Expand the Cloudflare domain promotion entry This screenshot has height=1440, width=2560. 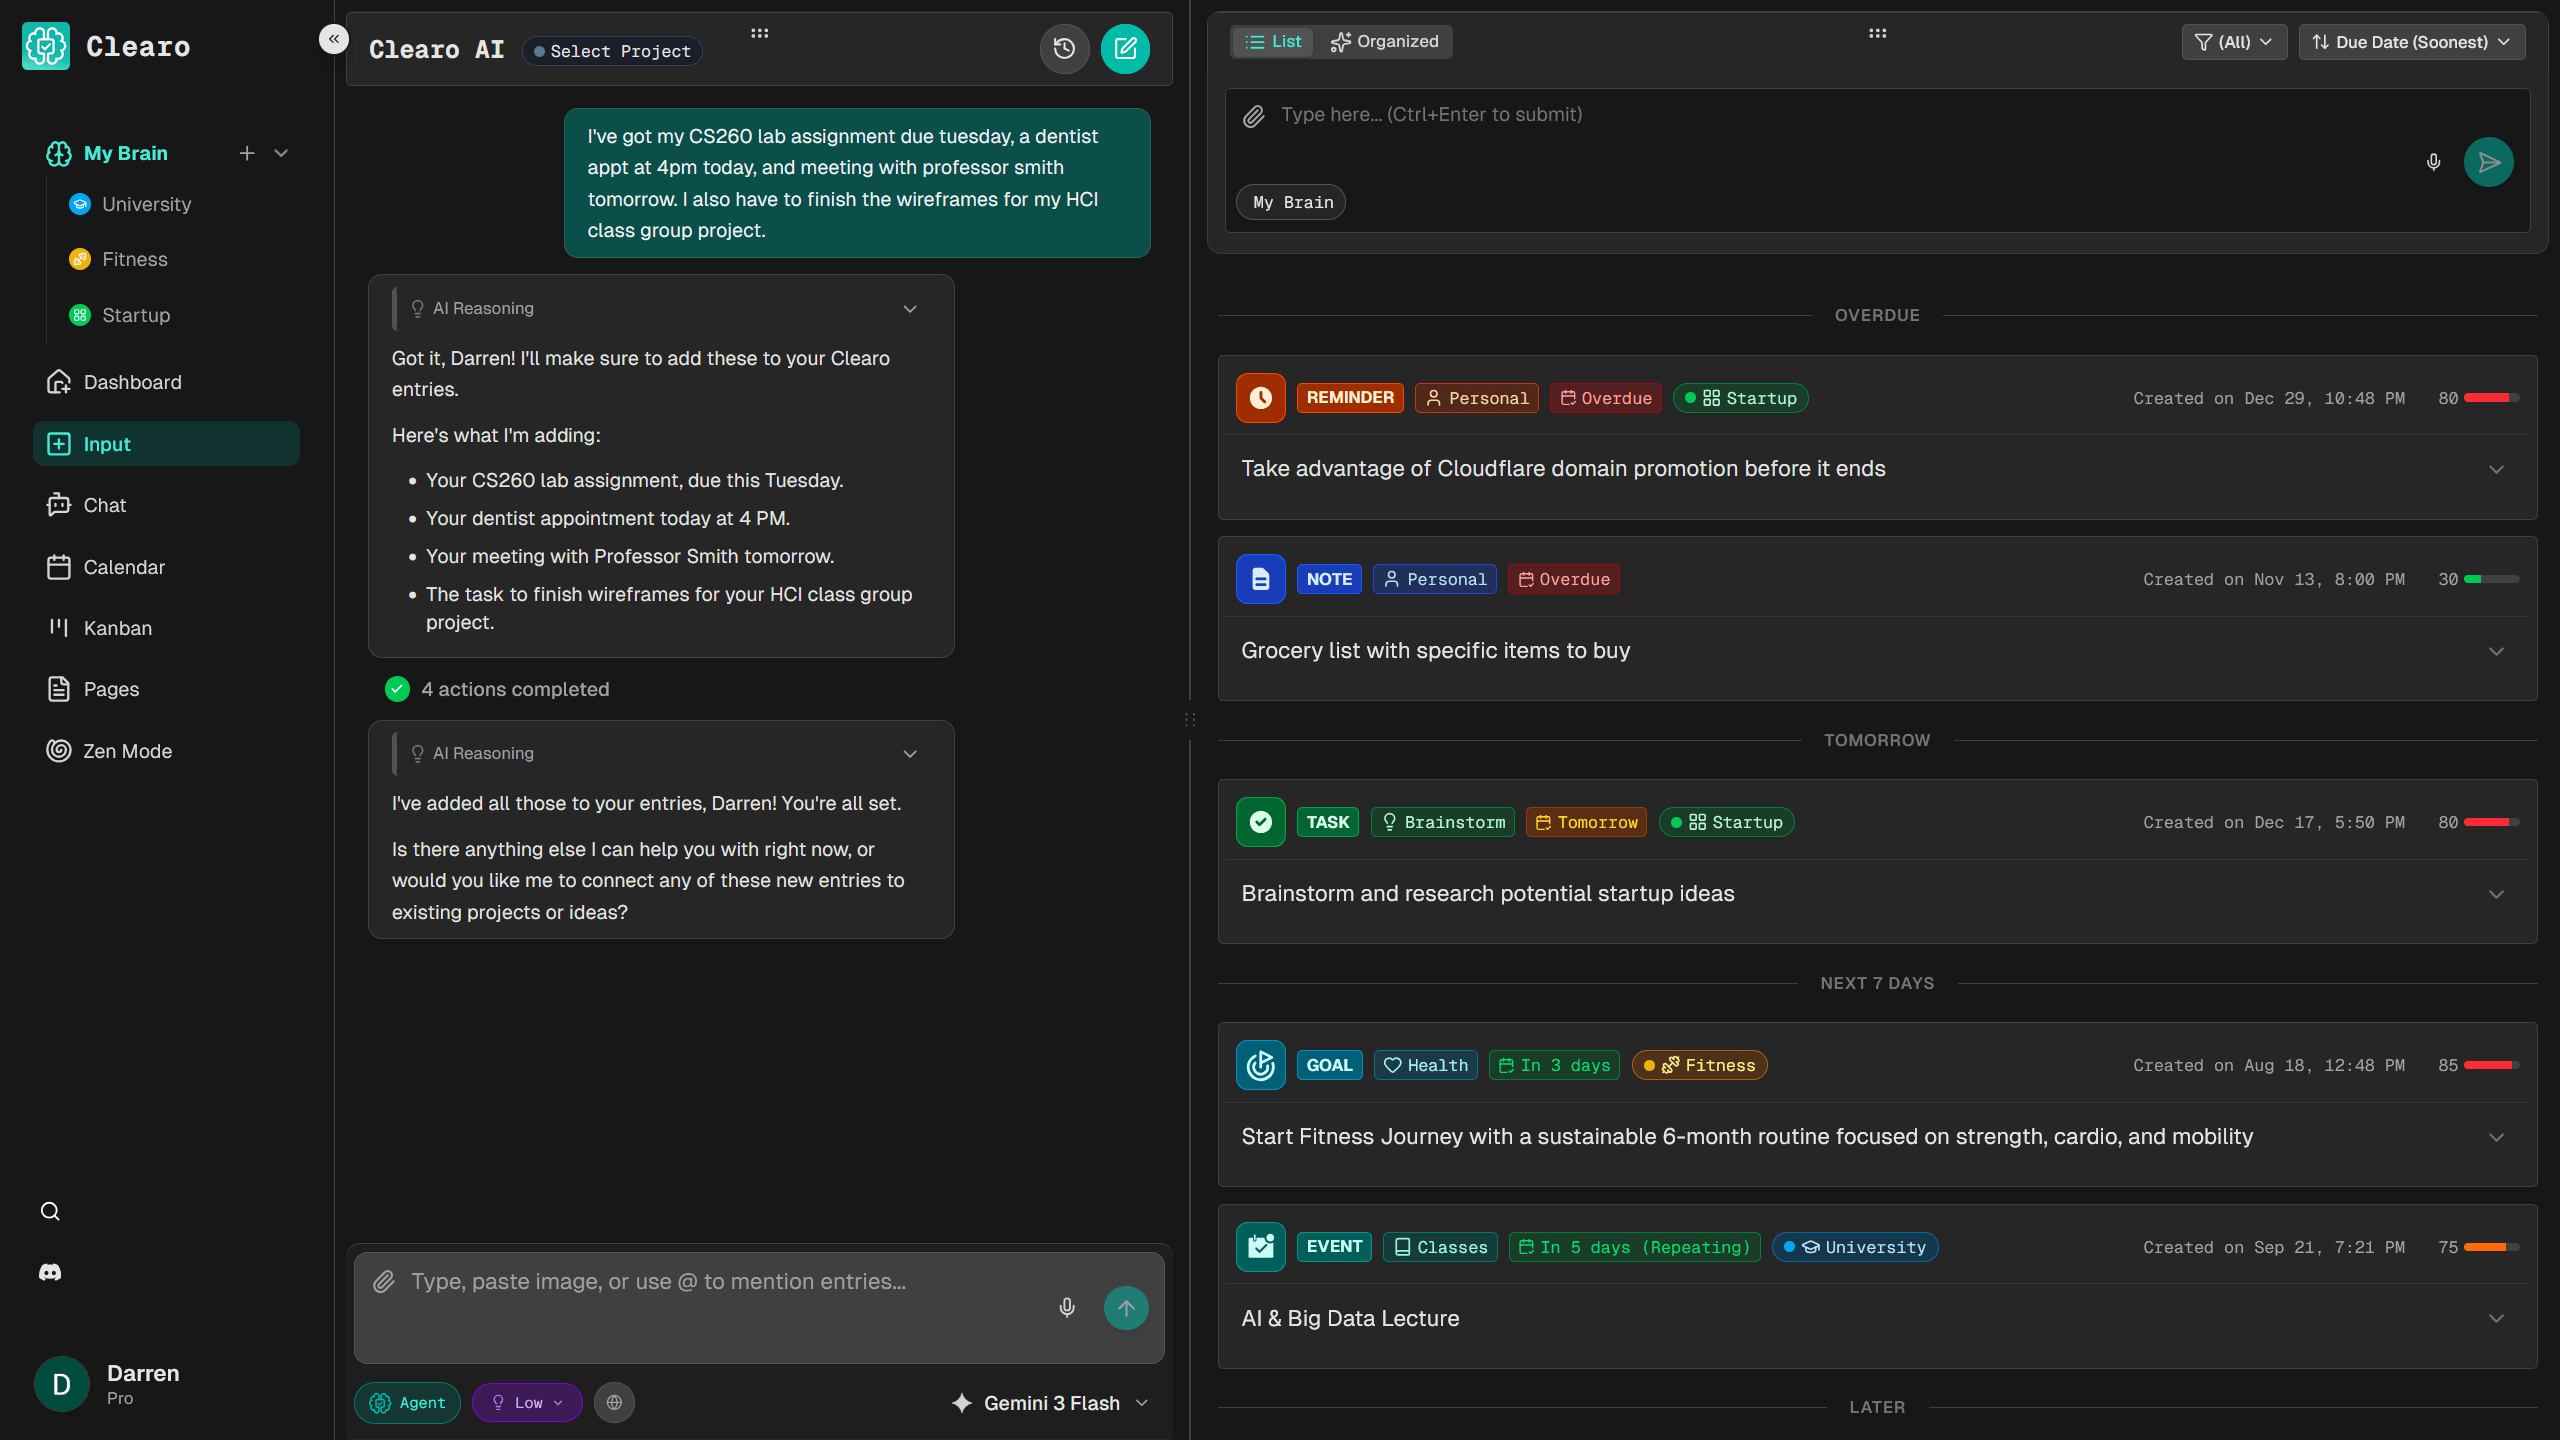(x=2496, y=470)
